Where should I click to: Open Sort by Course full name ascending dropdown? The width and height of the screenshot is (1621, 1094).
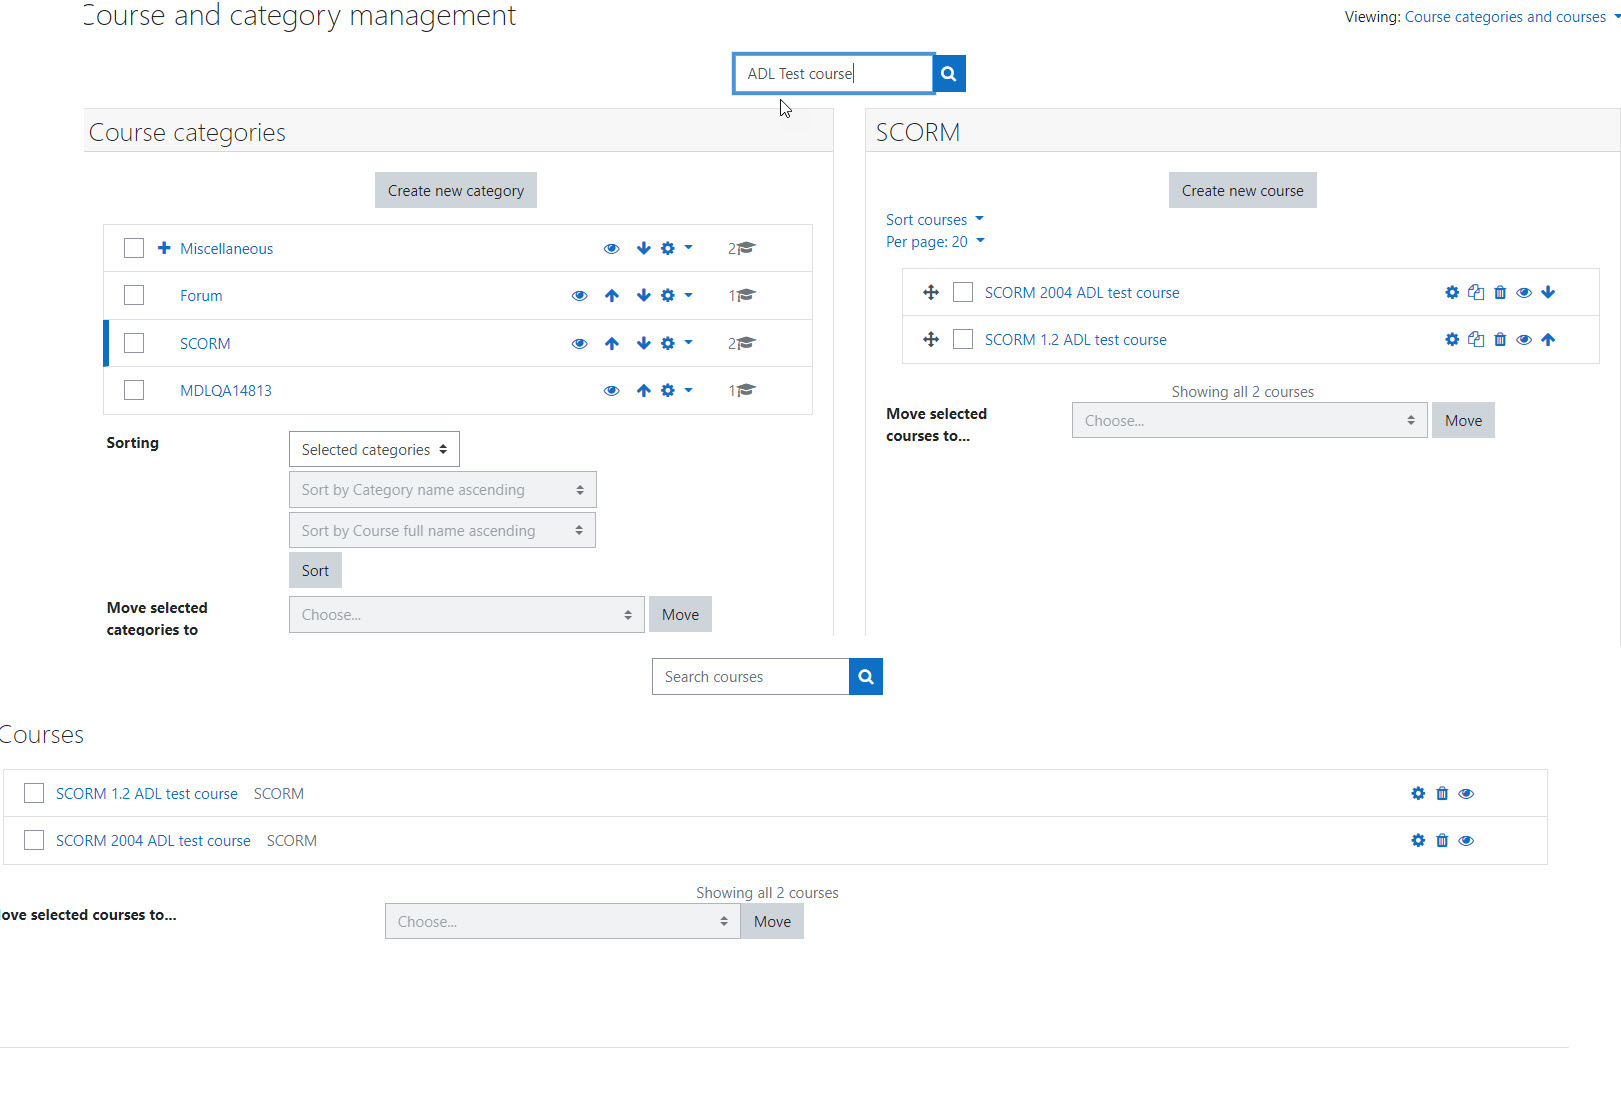click(442, 530)
